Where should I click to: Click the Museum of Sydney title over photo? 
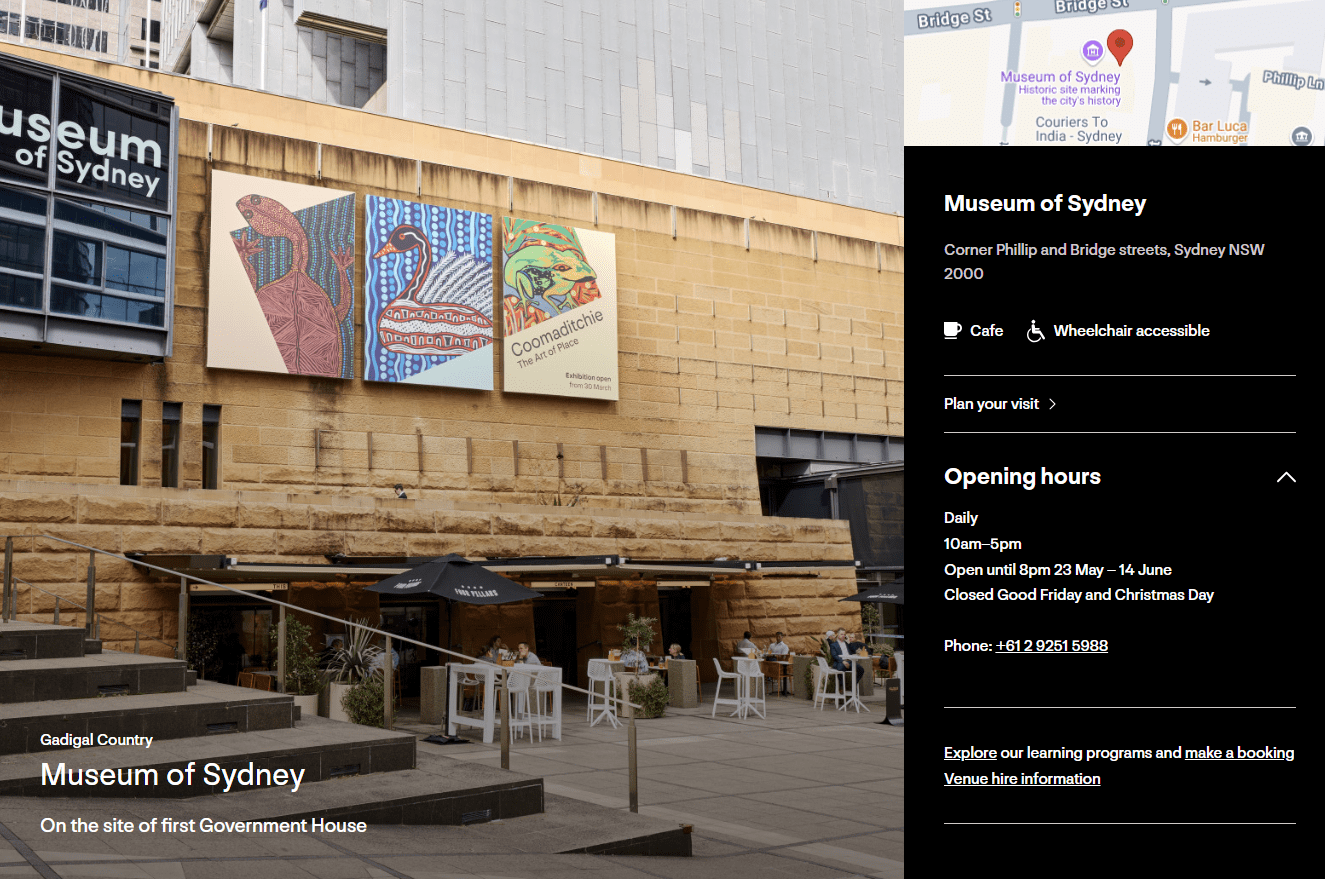(x=172, y=775)
